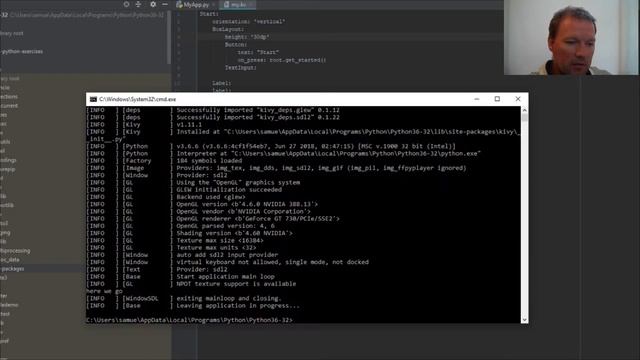The image size is (640, 360).
Task: Select the site-packages row in project tree
Action: point(42,269)
